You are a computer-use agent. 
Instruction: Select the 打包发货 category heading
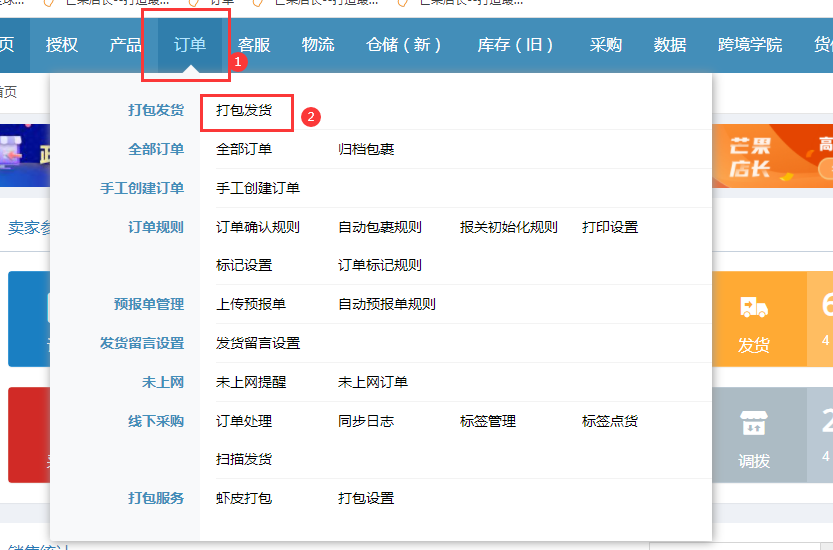tap(156, 110)
